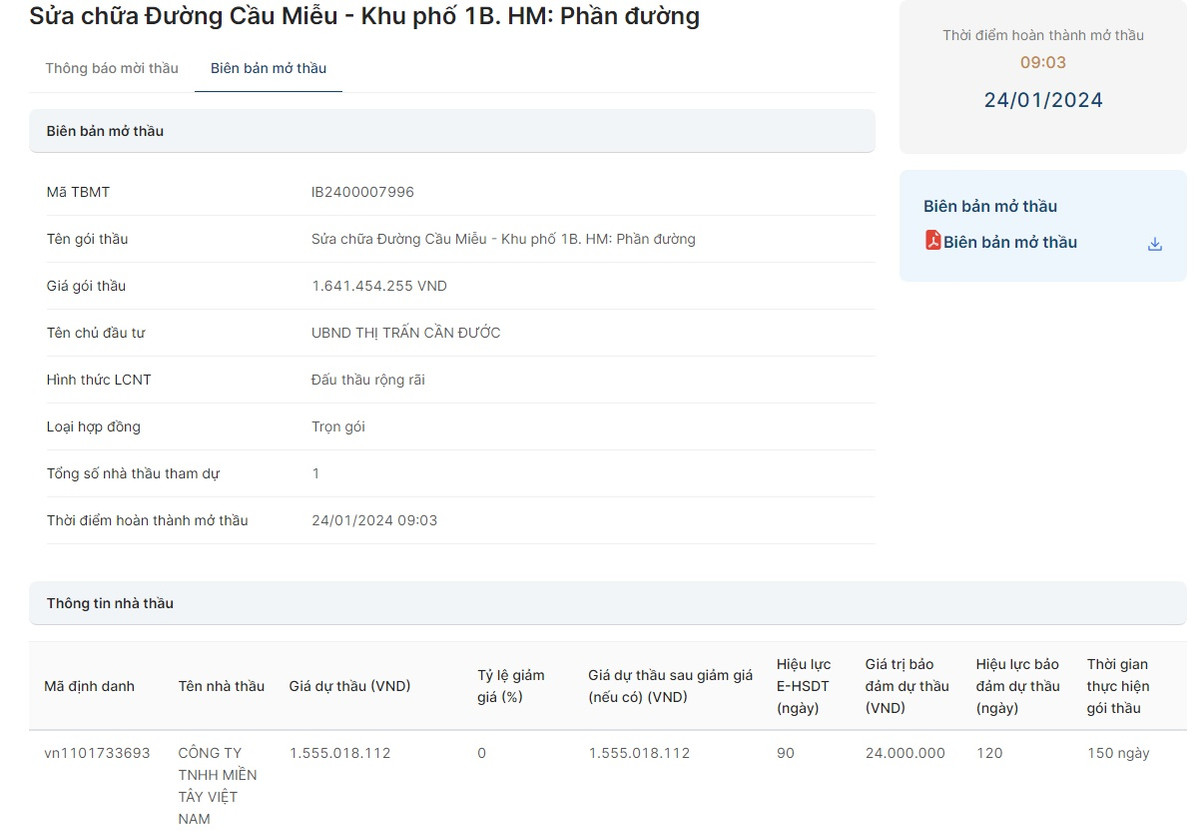Click the Tên nhà thầu column header

[x=221, y=686]
